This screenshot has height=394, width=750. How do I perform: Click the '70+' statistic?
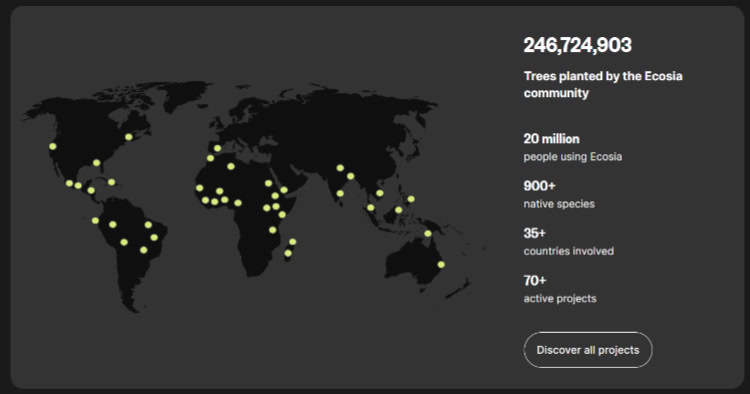(x=535, y=280)
